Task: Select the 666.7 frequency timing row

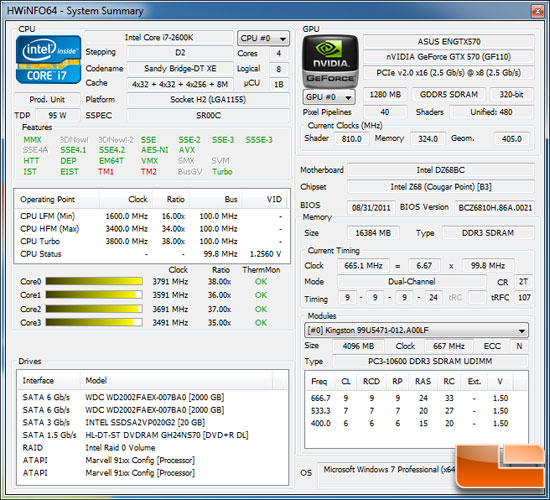Action: pyautogui.click(x=416, y=398)
